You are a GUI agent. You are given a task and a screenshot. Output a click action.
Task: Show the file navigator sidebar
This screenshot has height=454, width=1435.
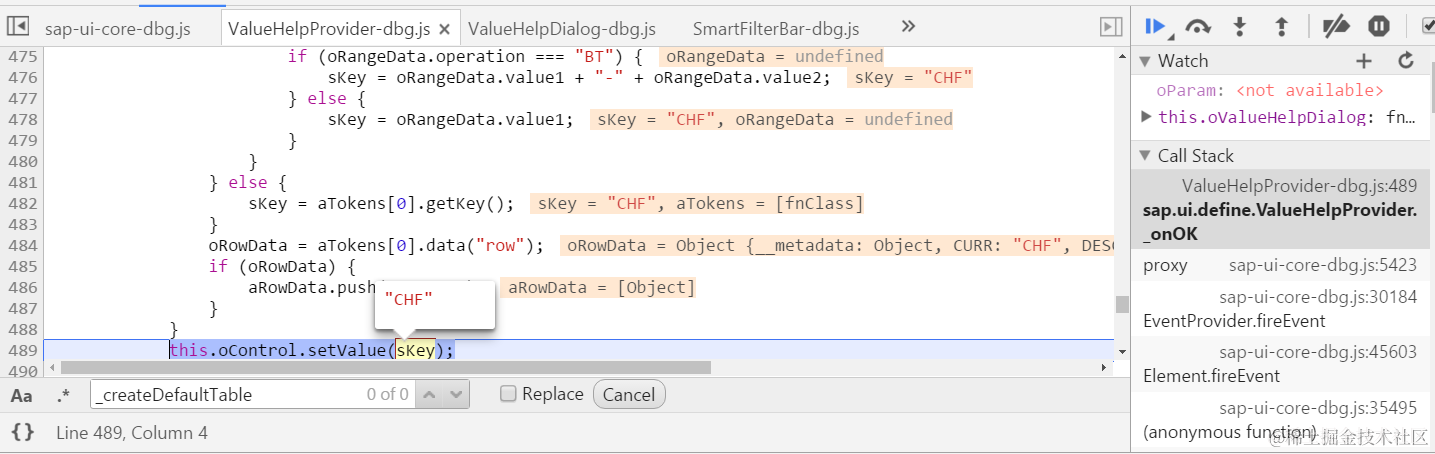click(19, 26)
